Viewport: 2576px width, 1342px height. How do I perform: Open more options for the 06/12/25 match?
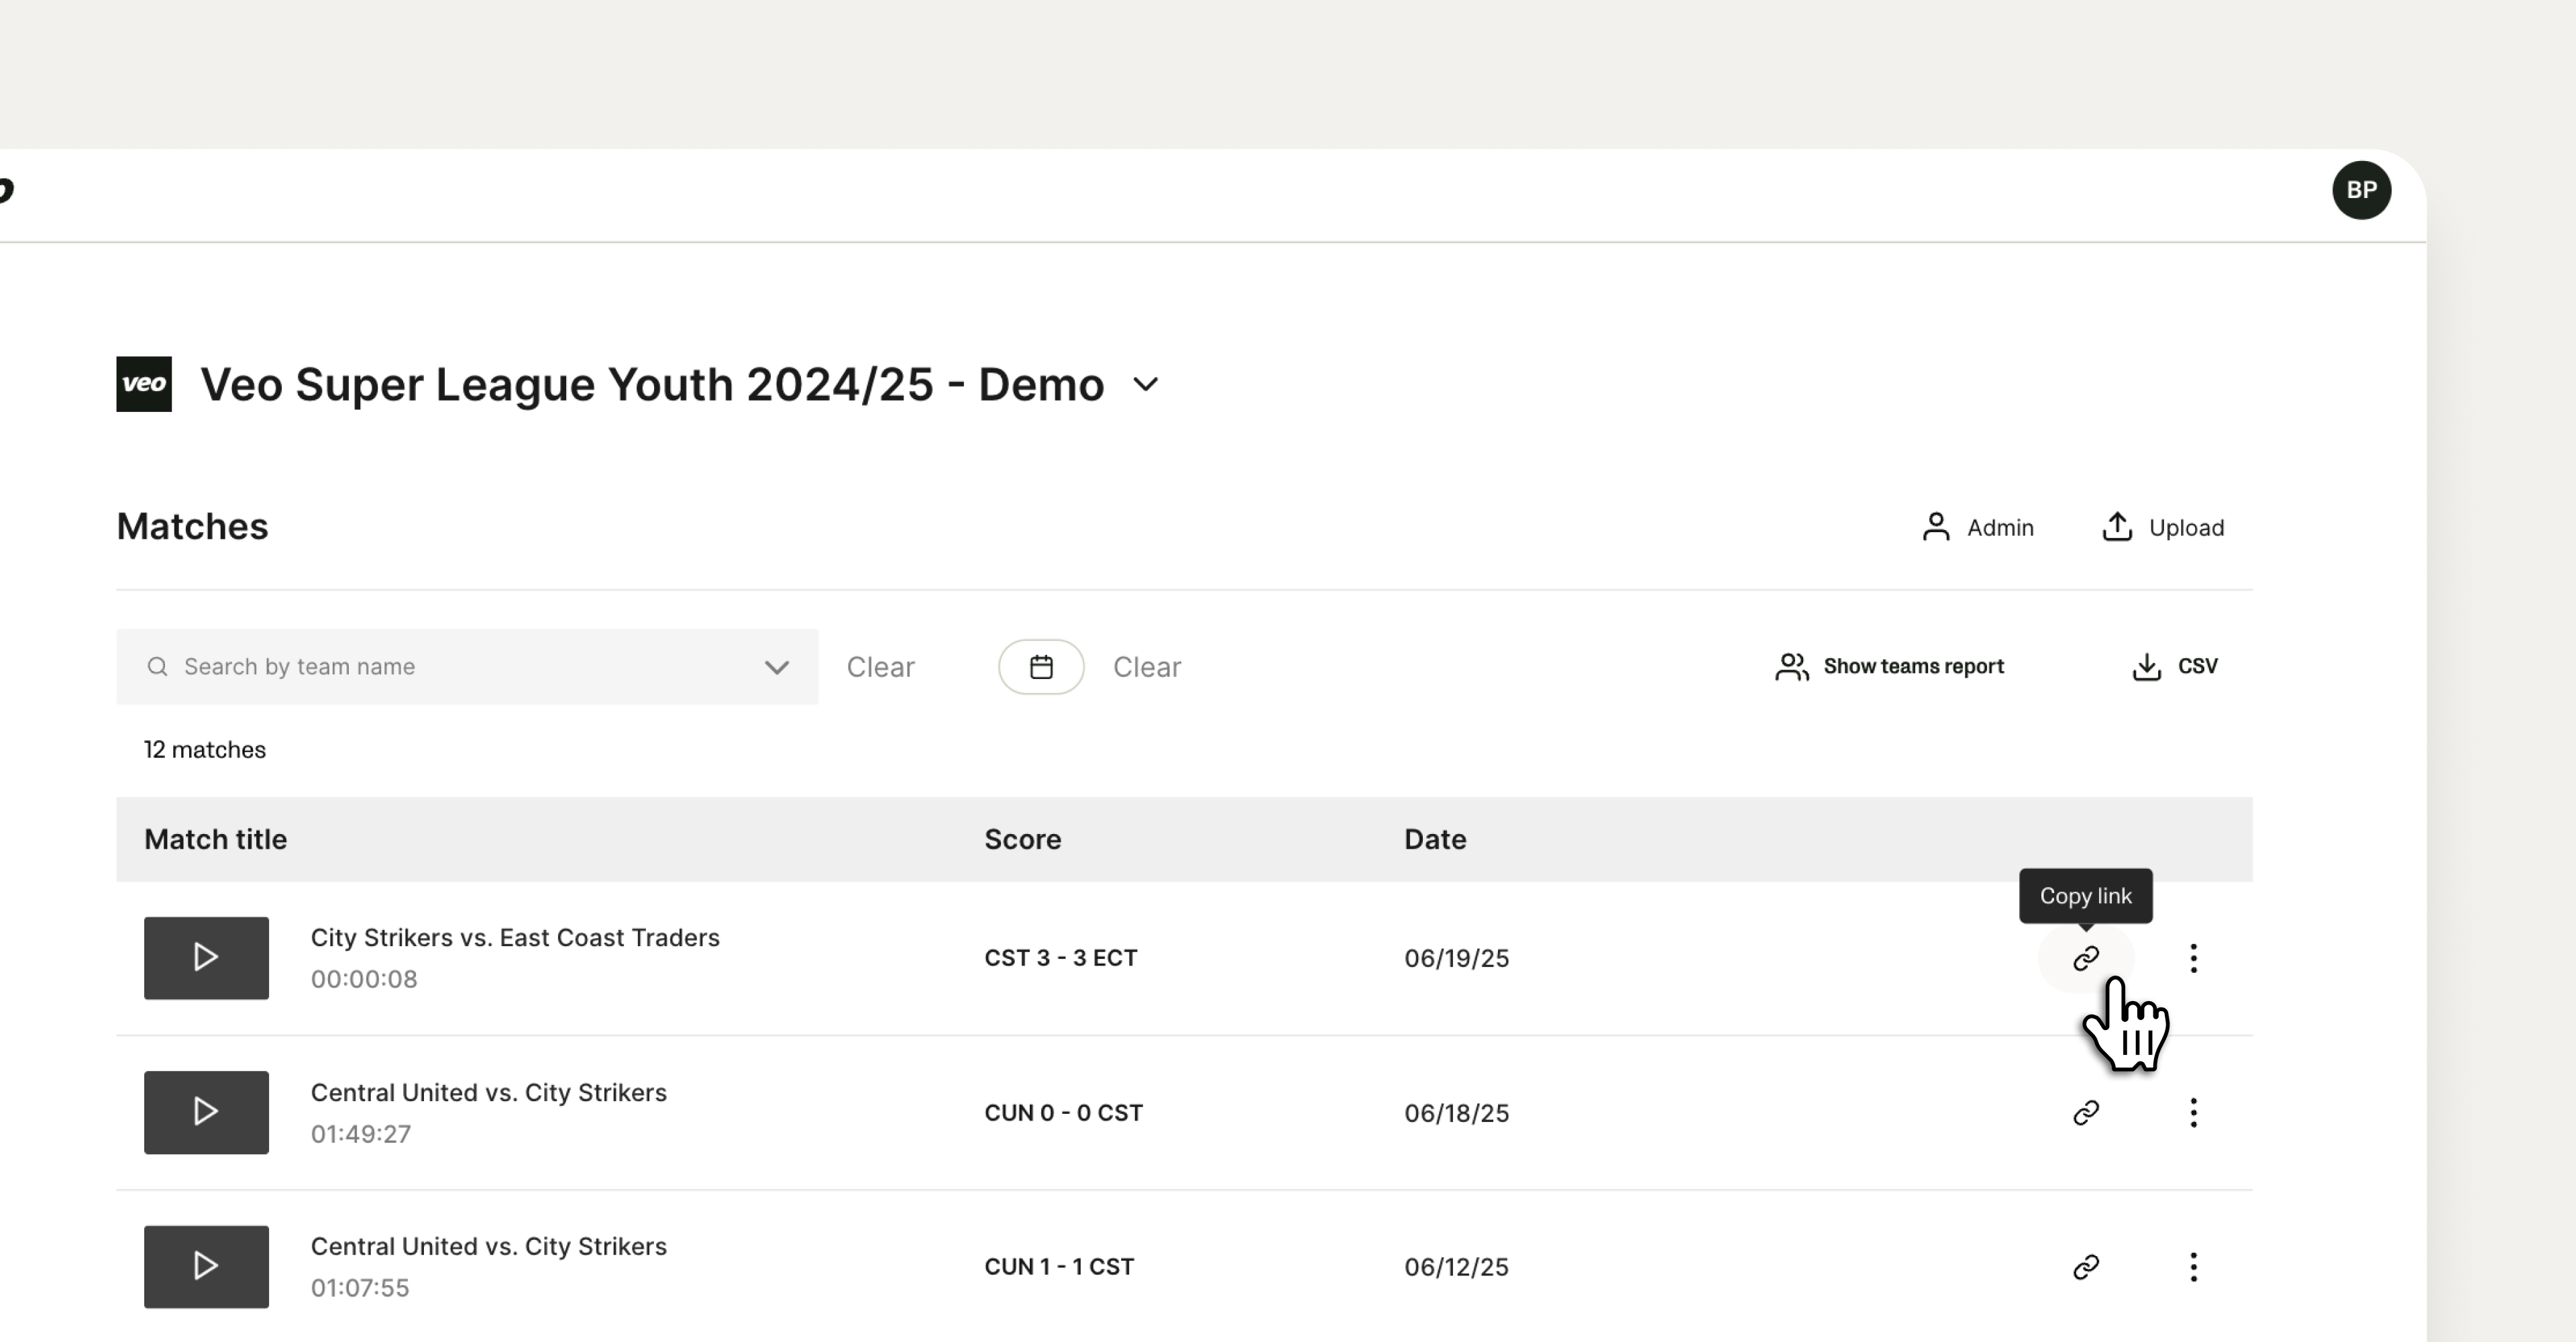click(x=2193, y=1267)
